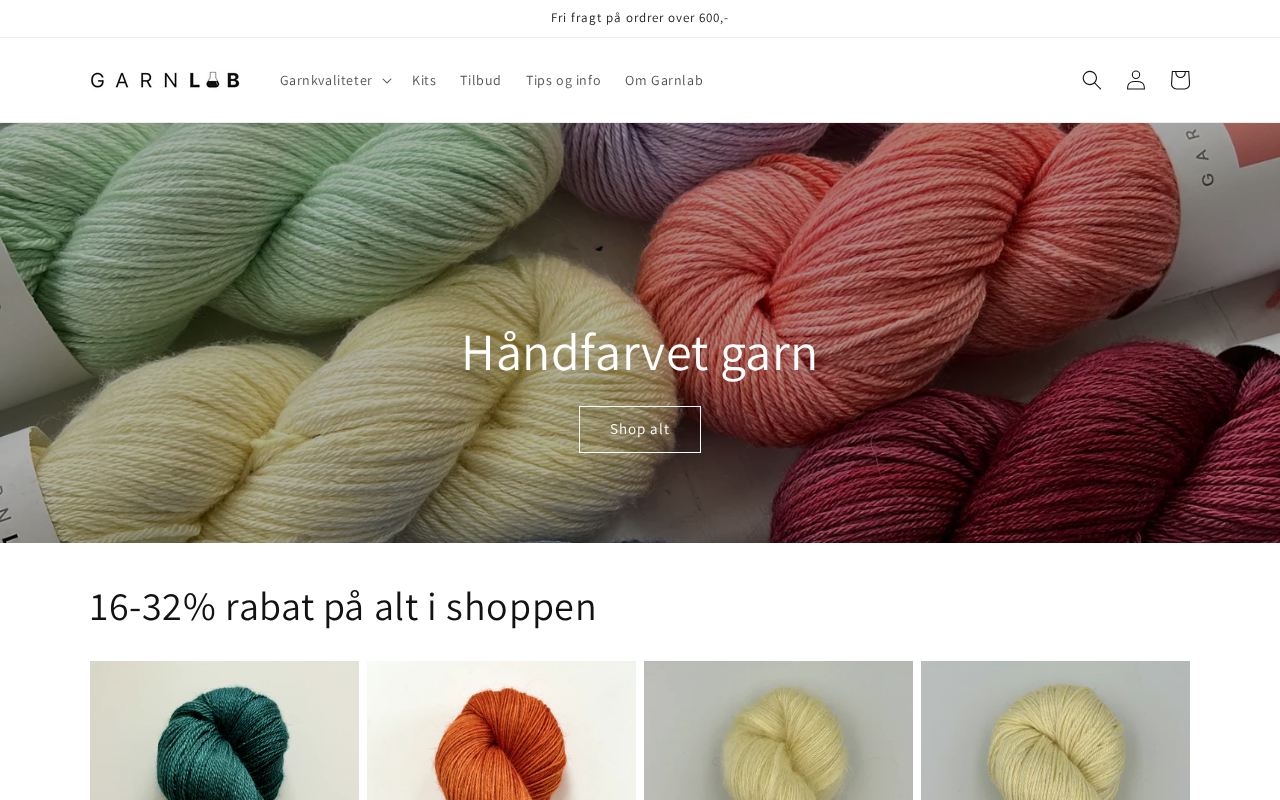Select Tips og info in navigation

tap(563, 80)
